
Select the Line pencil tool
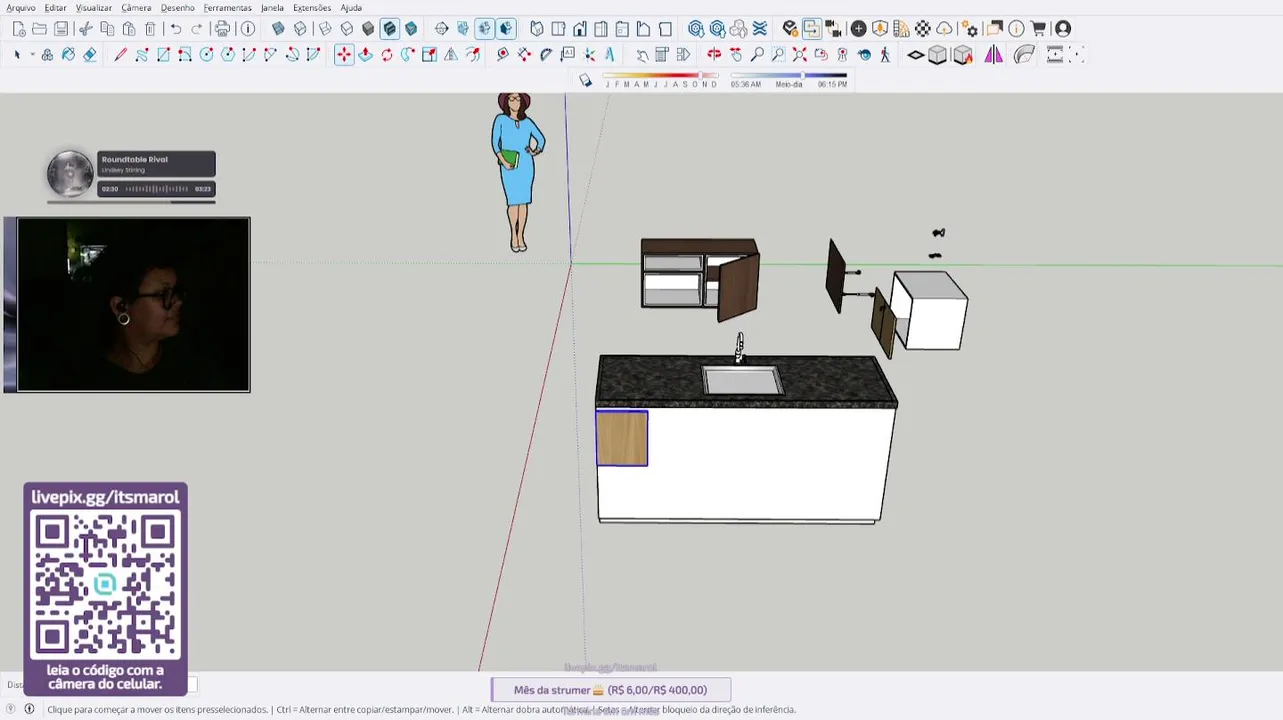tap(121, 55)
